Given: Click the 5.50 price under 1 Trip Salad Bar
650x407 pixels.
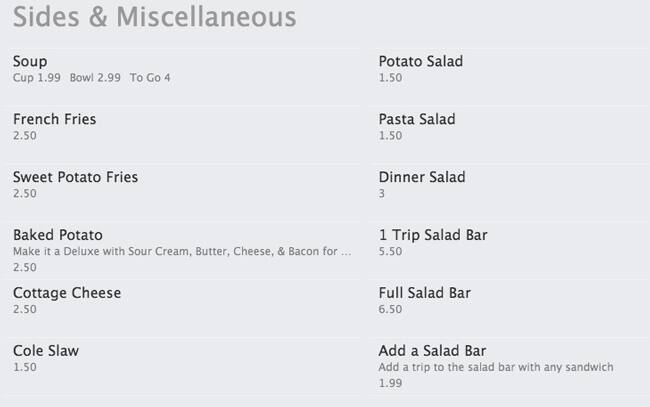Looking at the screenshot, I should 390,252.
